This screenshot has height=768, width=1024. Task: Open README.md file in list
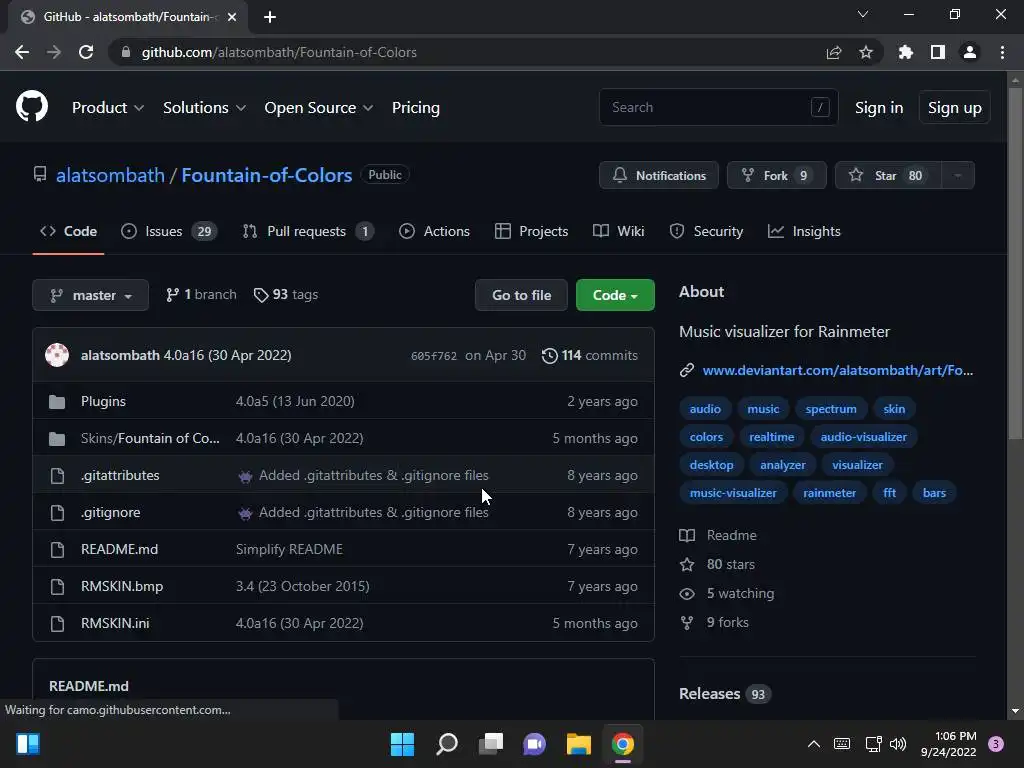pos(120,550)
